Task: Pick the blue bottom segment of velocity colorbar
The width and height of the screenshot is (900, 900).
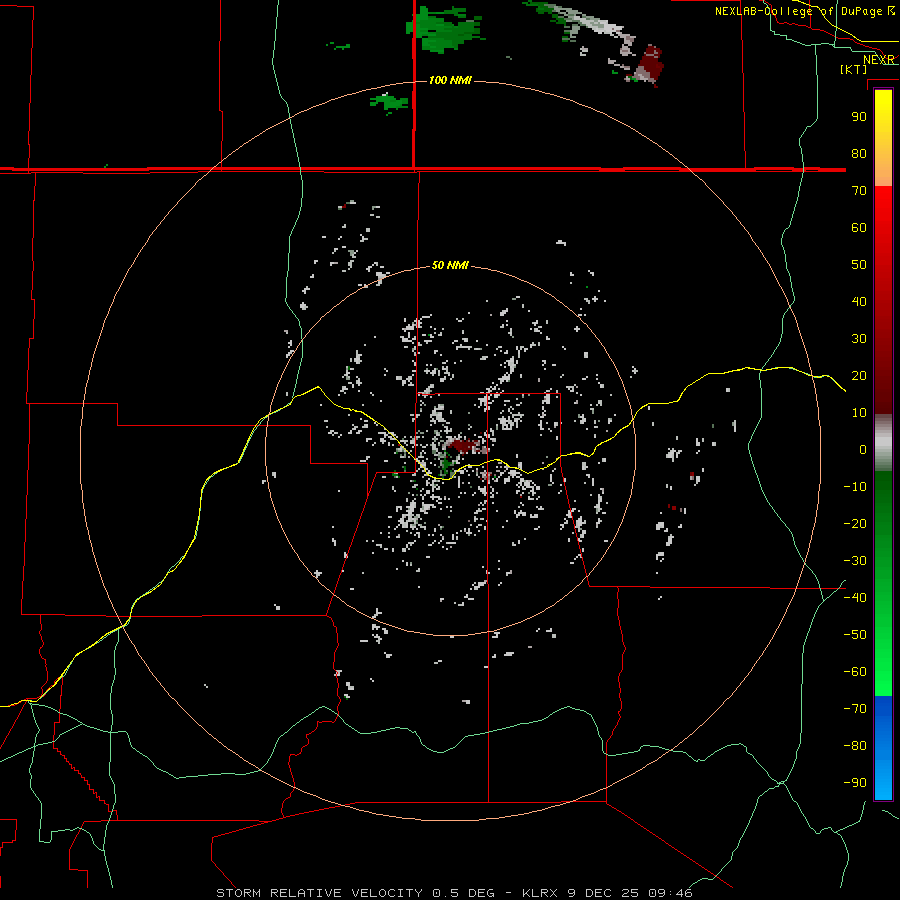Action: (883, 747)
